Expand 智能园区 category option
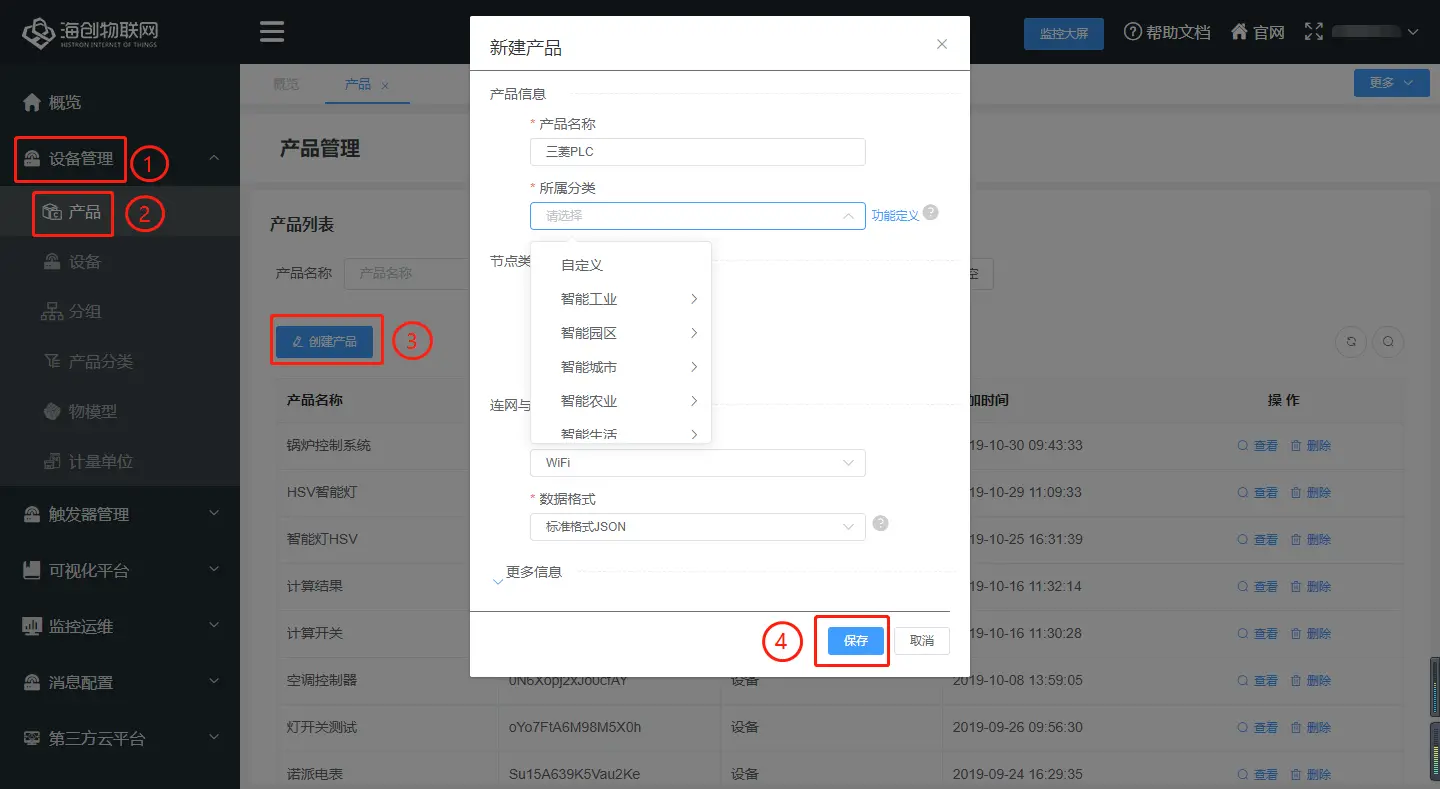 [x=621, y=333]
